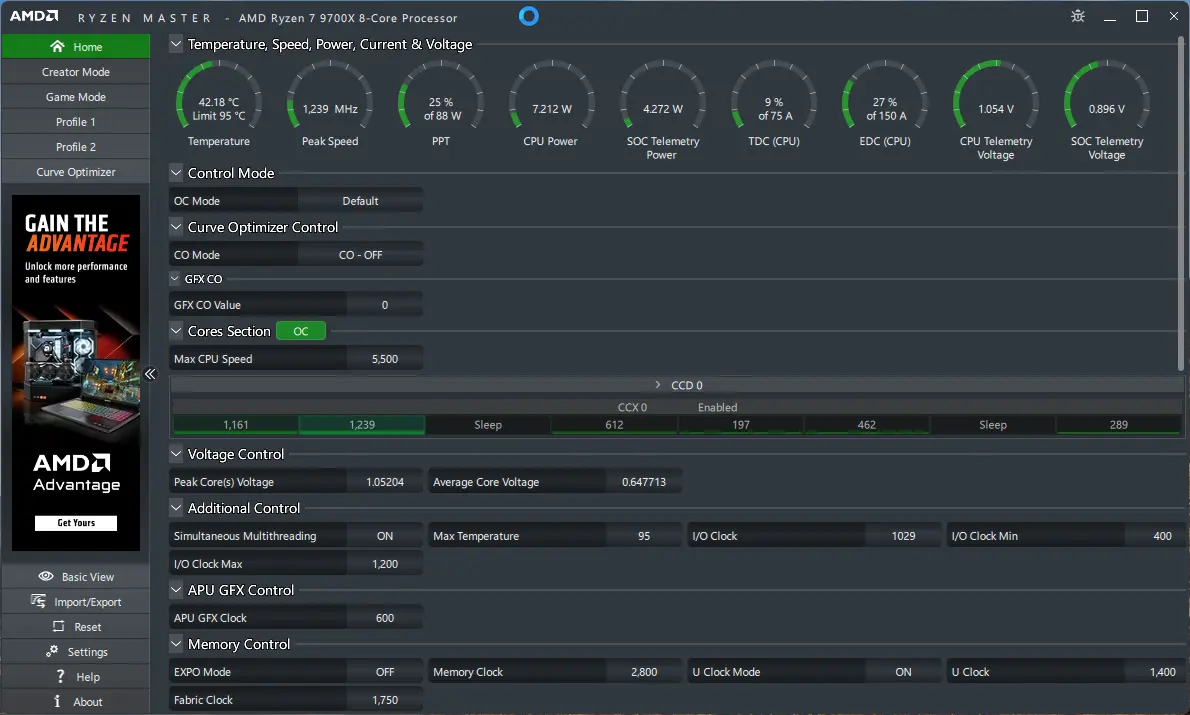Collapse the Additional Control section
The width and height of the screenshot is (1190, 715).
pyautogui.click(x=176, y=508)
